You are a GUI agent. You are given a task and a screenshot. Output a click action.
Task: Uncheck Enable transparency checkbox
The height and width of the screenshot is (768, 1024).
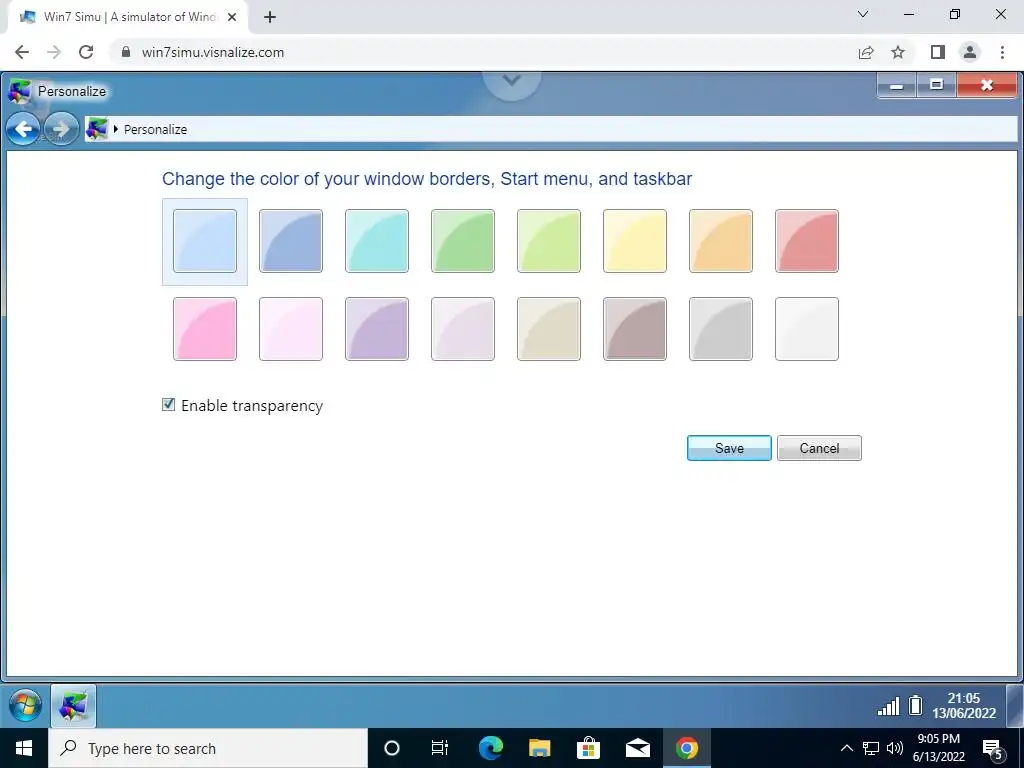click(168, 405)
